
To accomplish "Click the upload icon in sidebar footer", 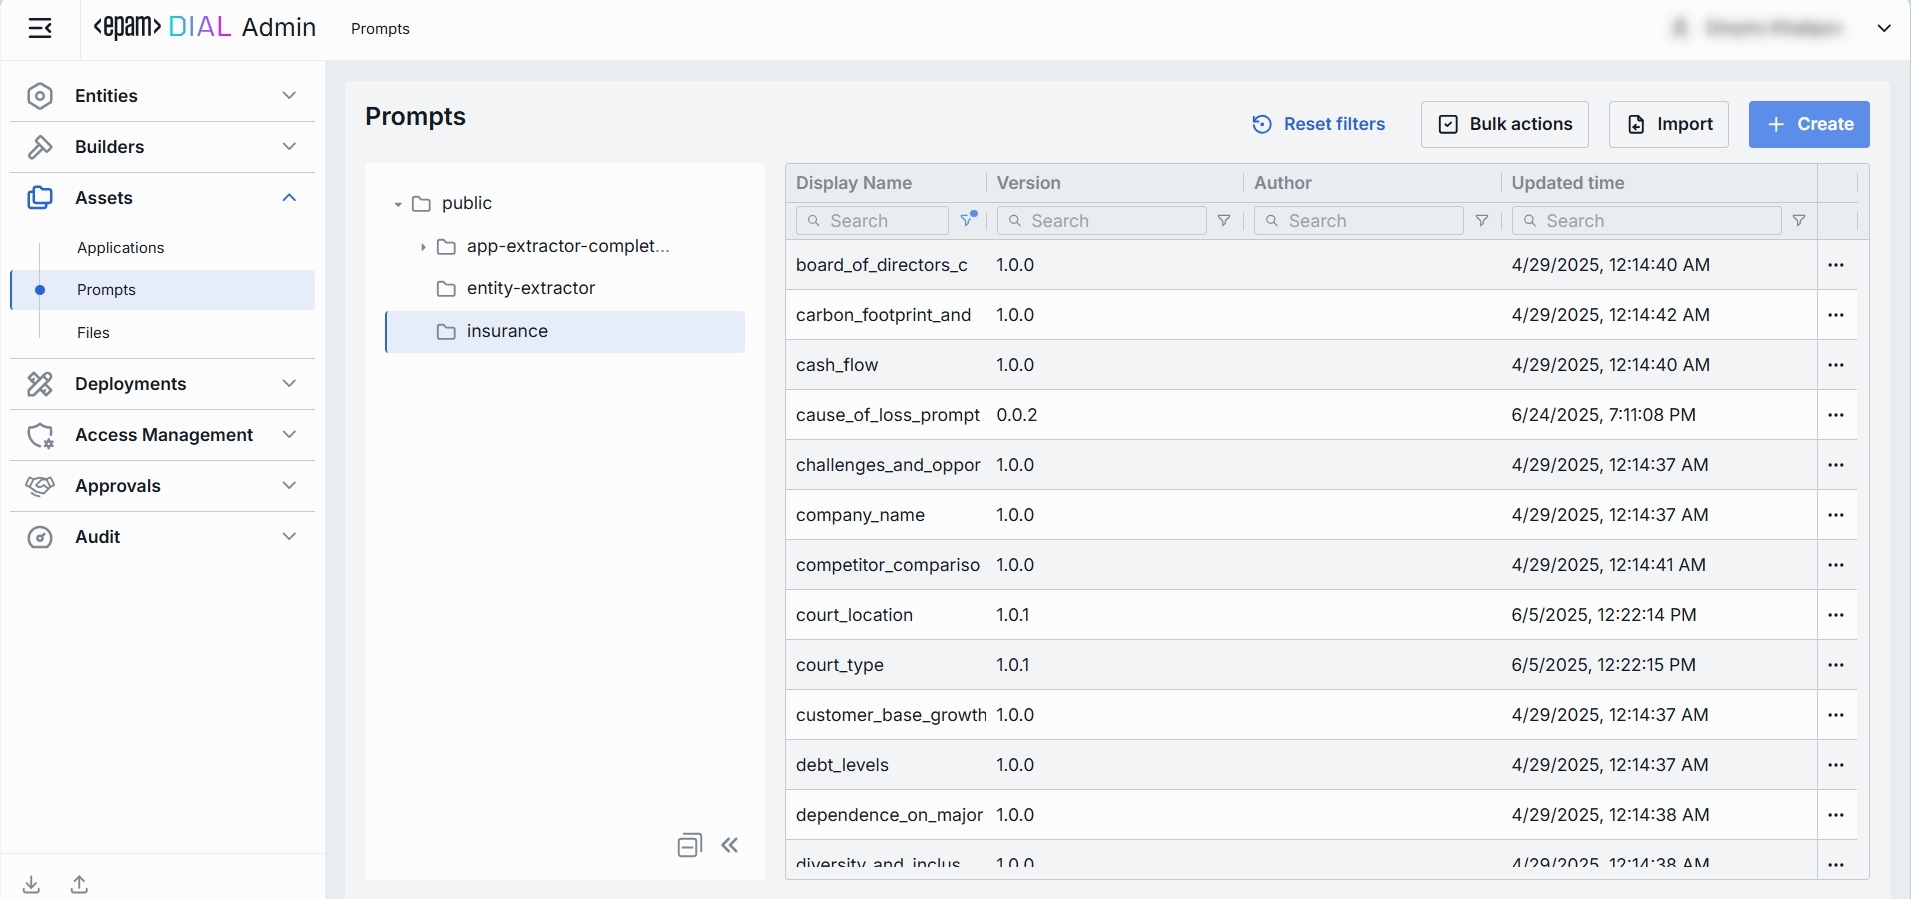I will [80, 884].
